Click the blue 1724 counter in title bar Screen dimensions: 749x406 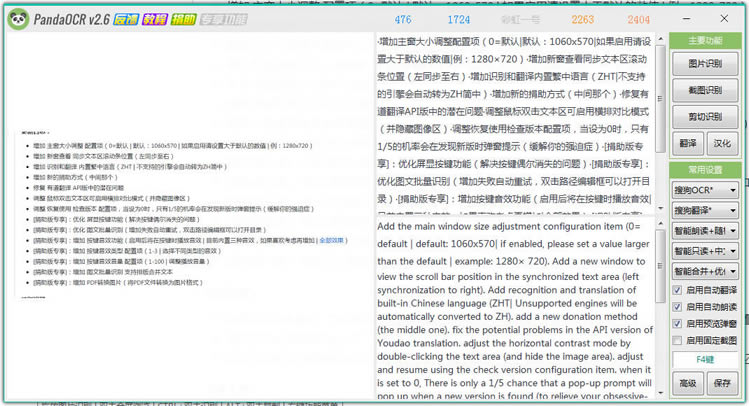tap(459, 20)
